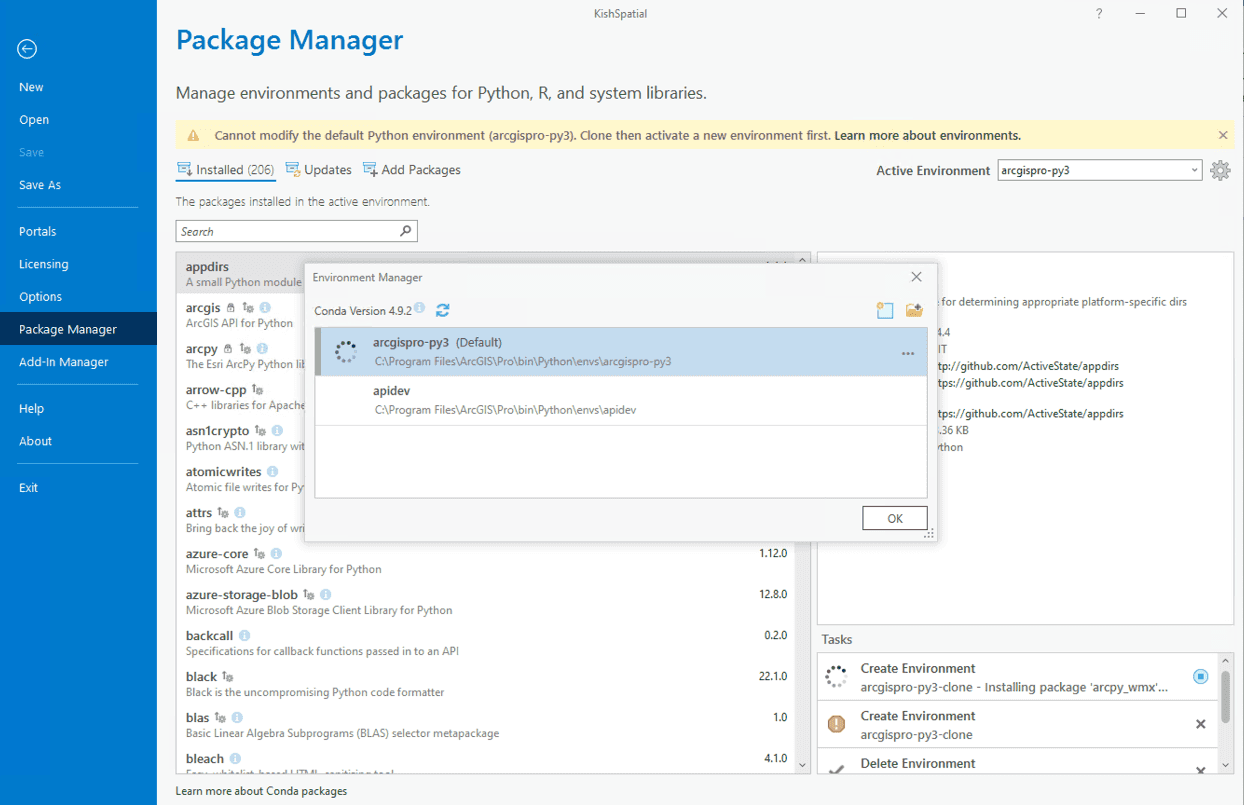Refresh the conda environment list

pyautogui.click(x=443, y=310)
